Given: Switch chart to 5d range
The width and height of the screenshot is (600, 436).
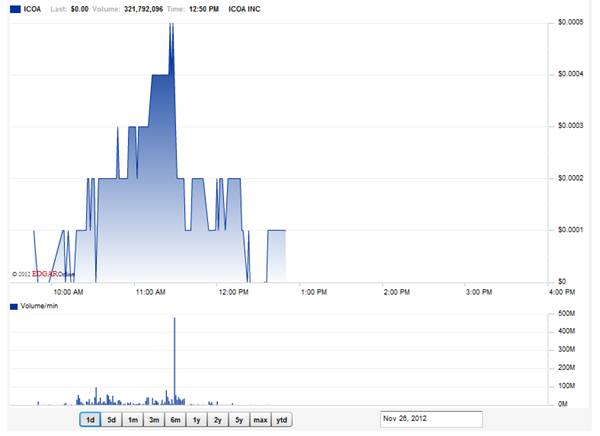Looking at the screenshot, I should (112, 420).
